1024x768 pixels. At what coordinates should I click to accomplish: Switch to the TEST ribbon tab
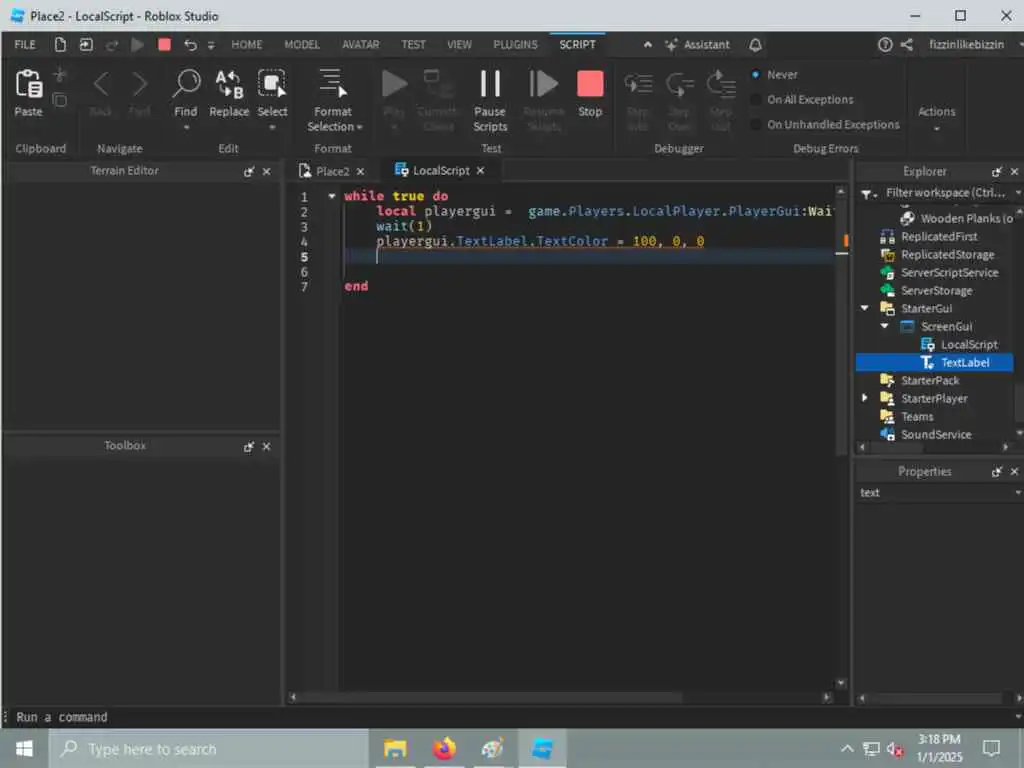(x=413, y=44)
